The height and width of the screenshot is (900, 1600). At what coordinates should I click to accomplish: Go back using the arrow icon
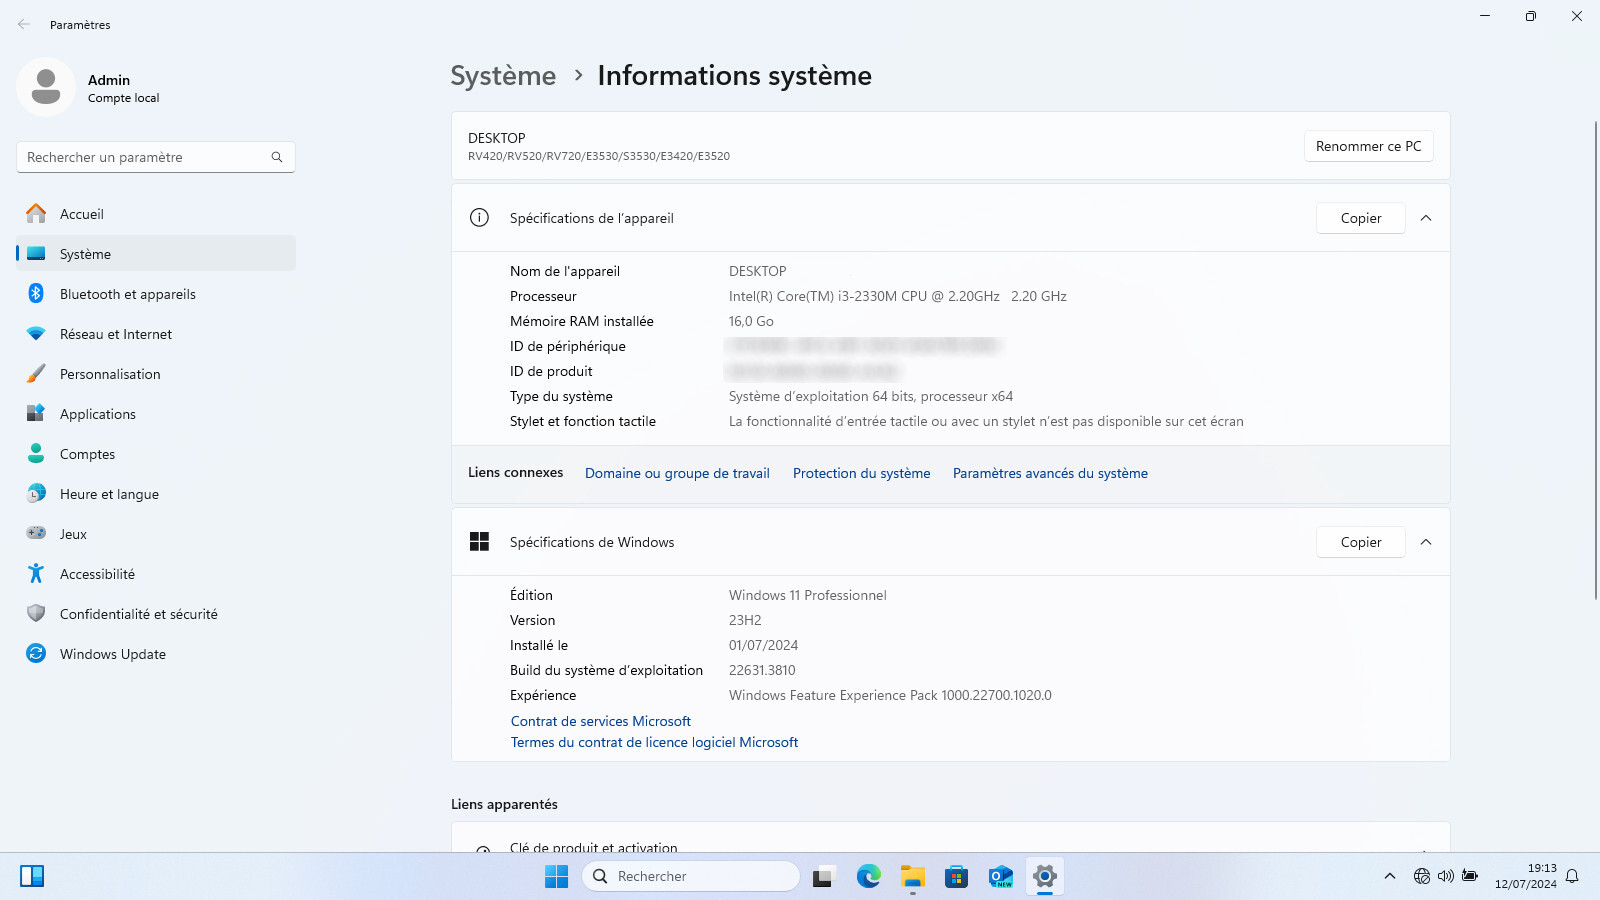(24, 24)
